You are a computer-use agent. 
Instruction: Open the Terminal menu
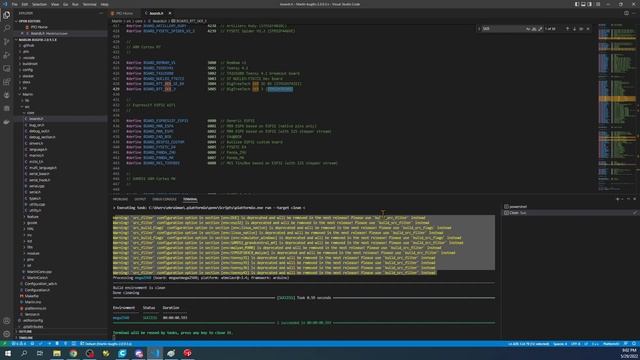(89, 4)
